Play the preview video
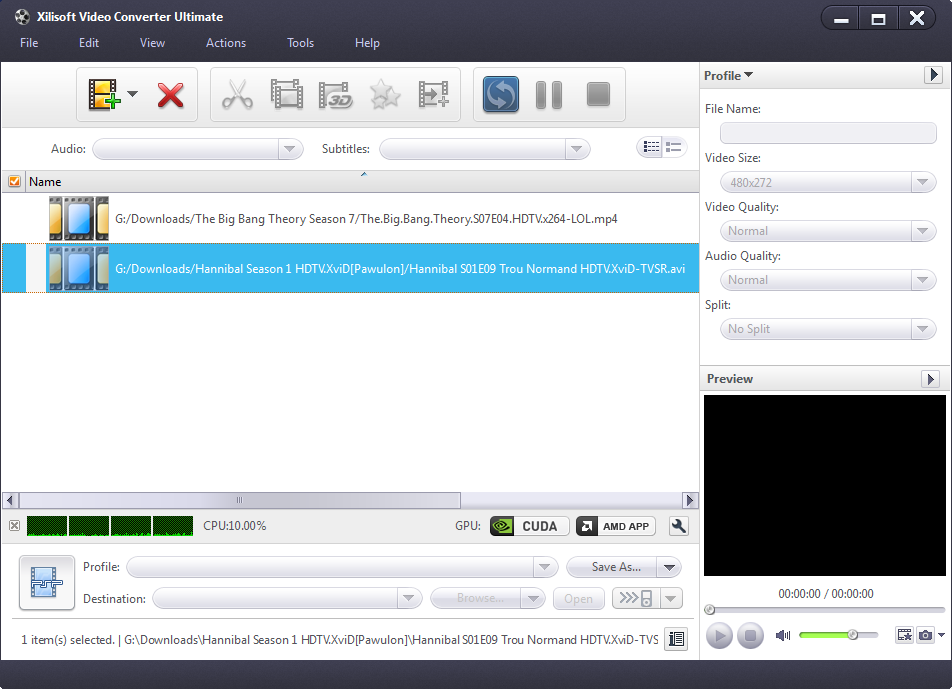Viewport: 952px width, 689px height. [x=719, y=636]
